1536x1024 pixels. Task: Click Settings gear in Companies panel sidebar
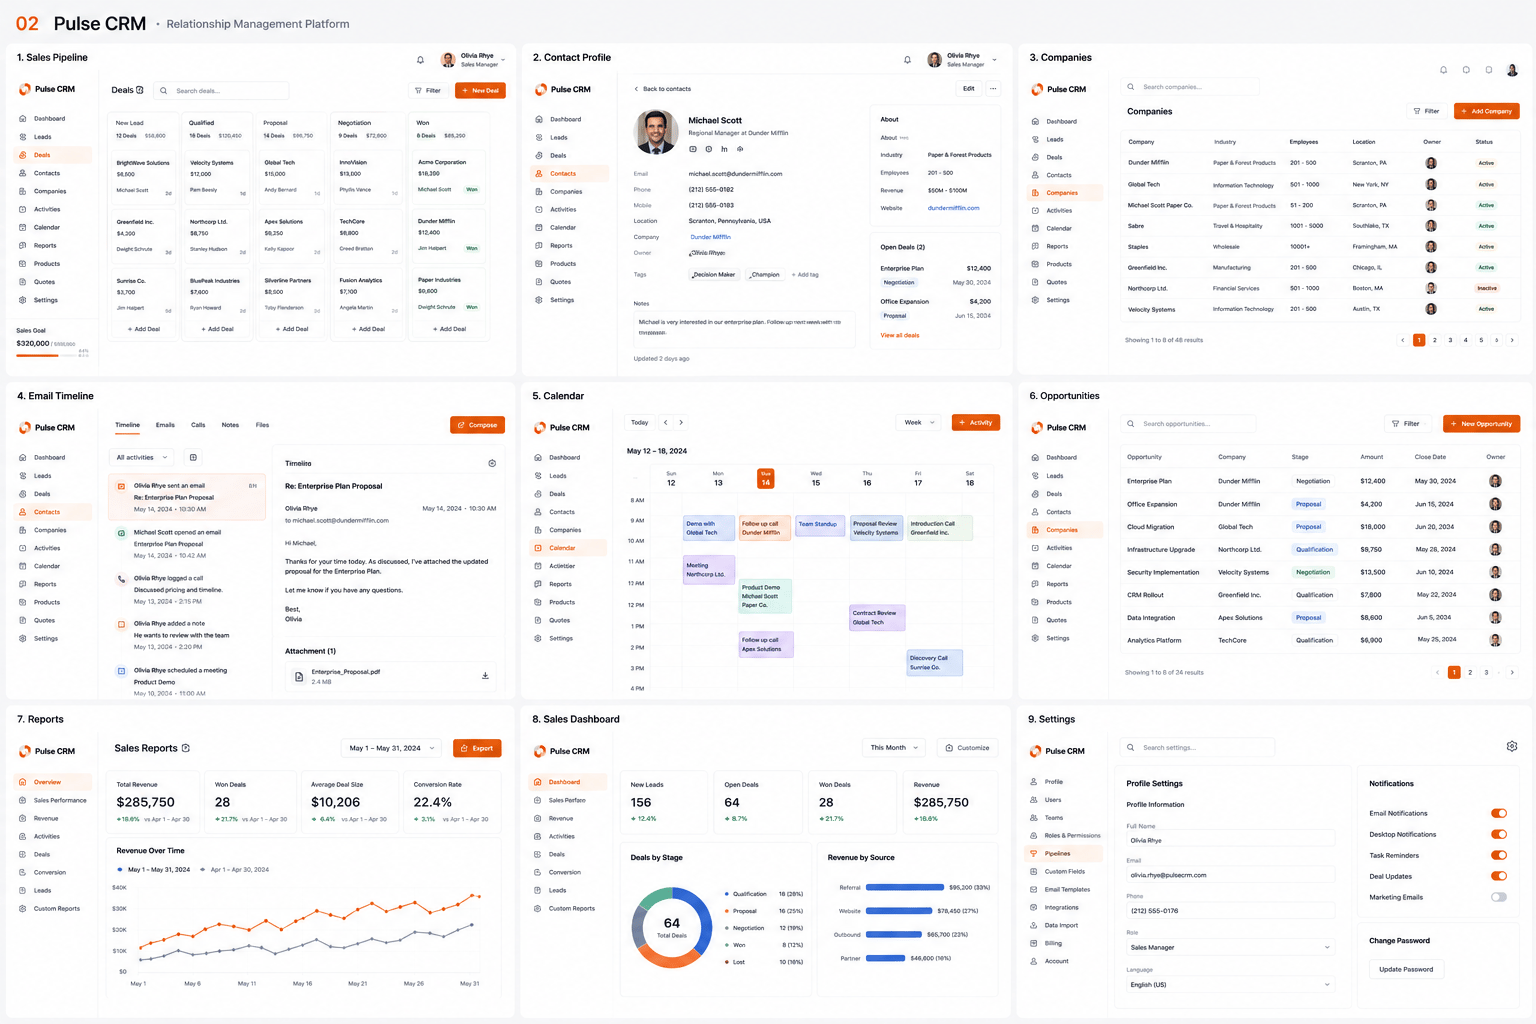coord(1036,300)
